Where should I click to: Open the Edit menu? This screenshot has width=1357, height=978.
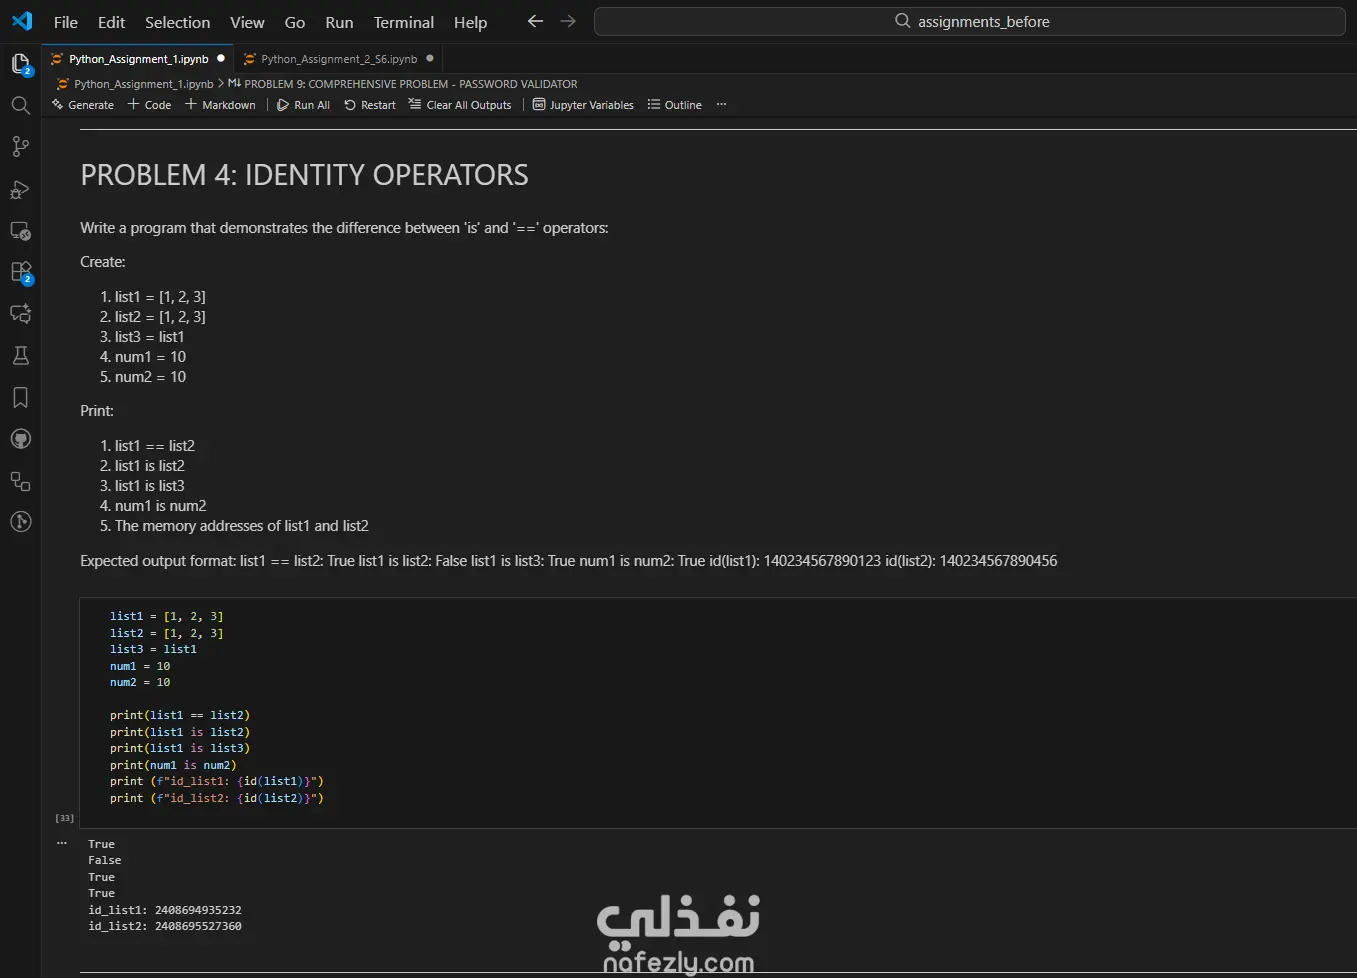111,22
